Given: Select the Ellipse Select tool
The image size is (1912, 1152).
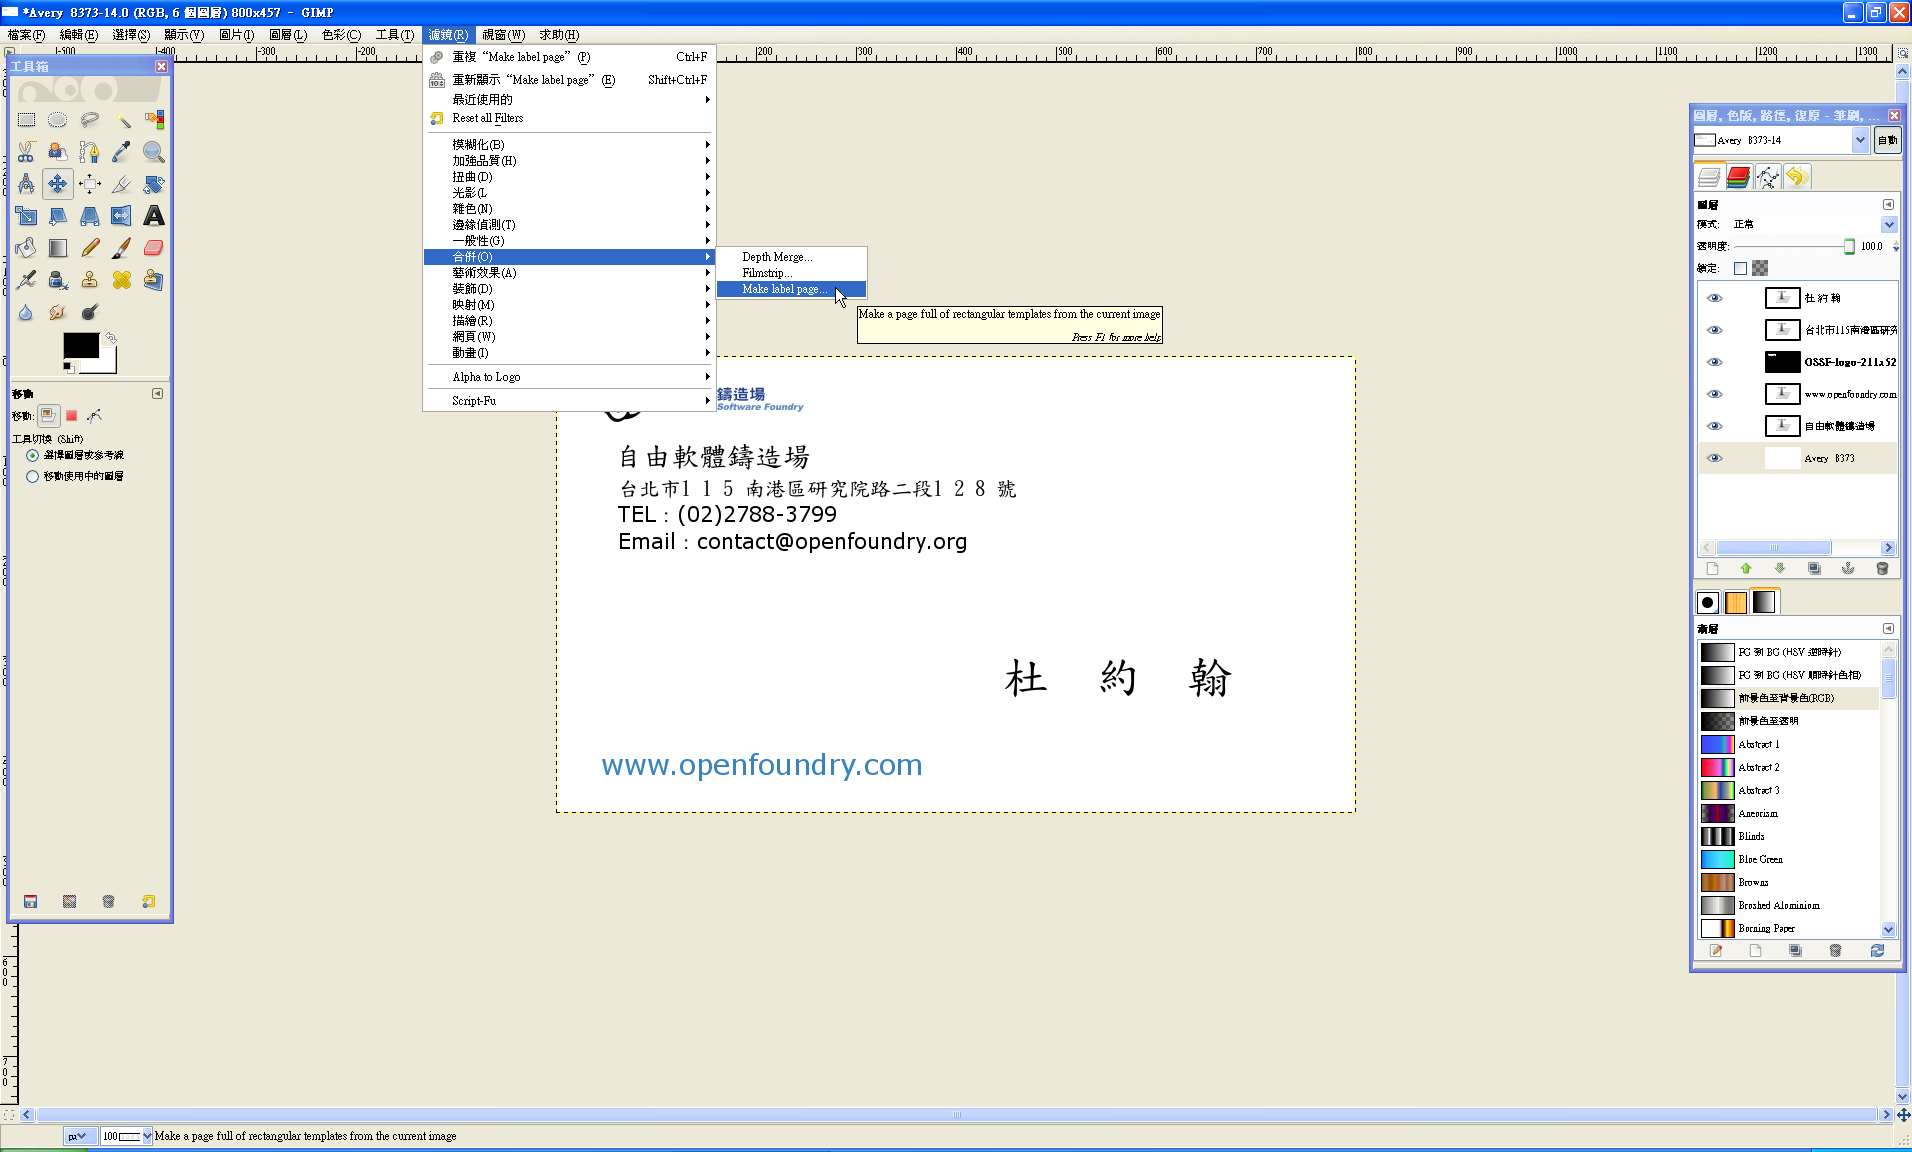Looking at the screenshot, I should 58,120.
